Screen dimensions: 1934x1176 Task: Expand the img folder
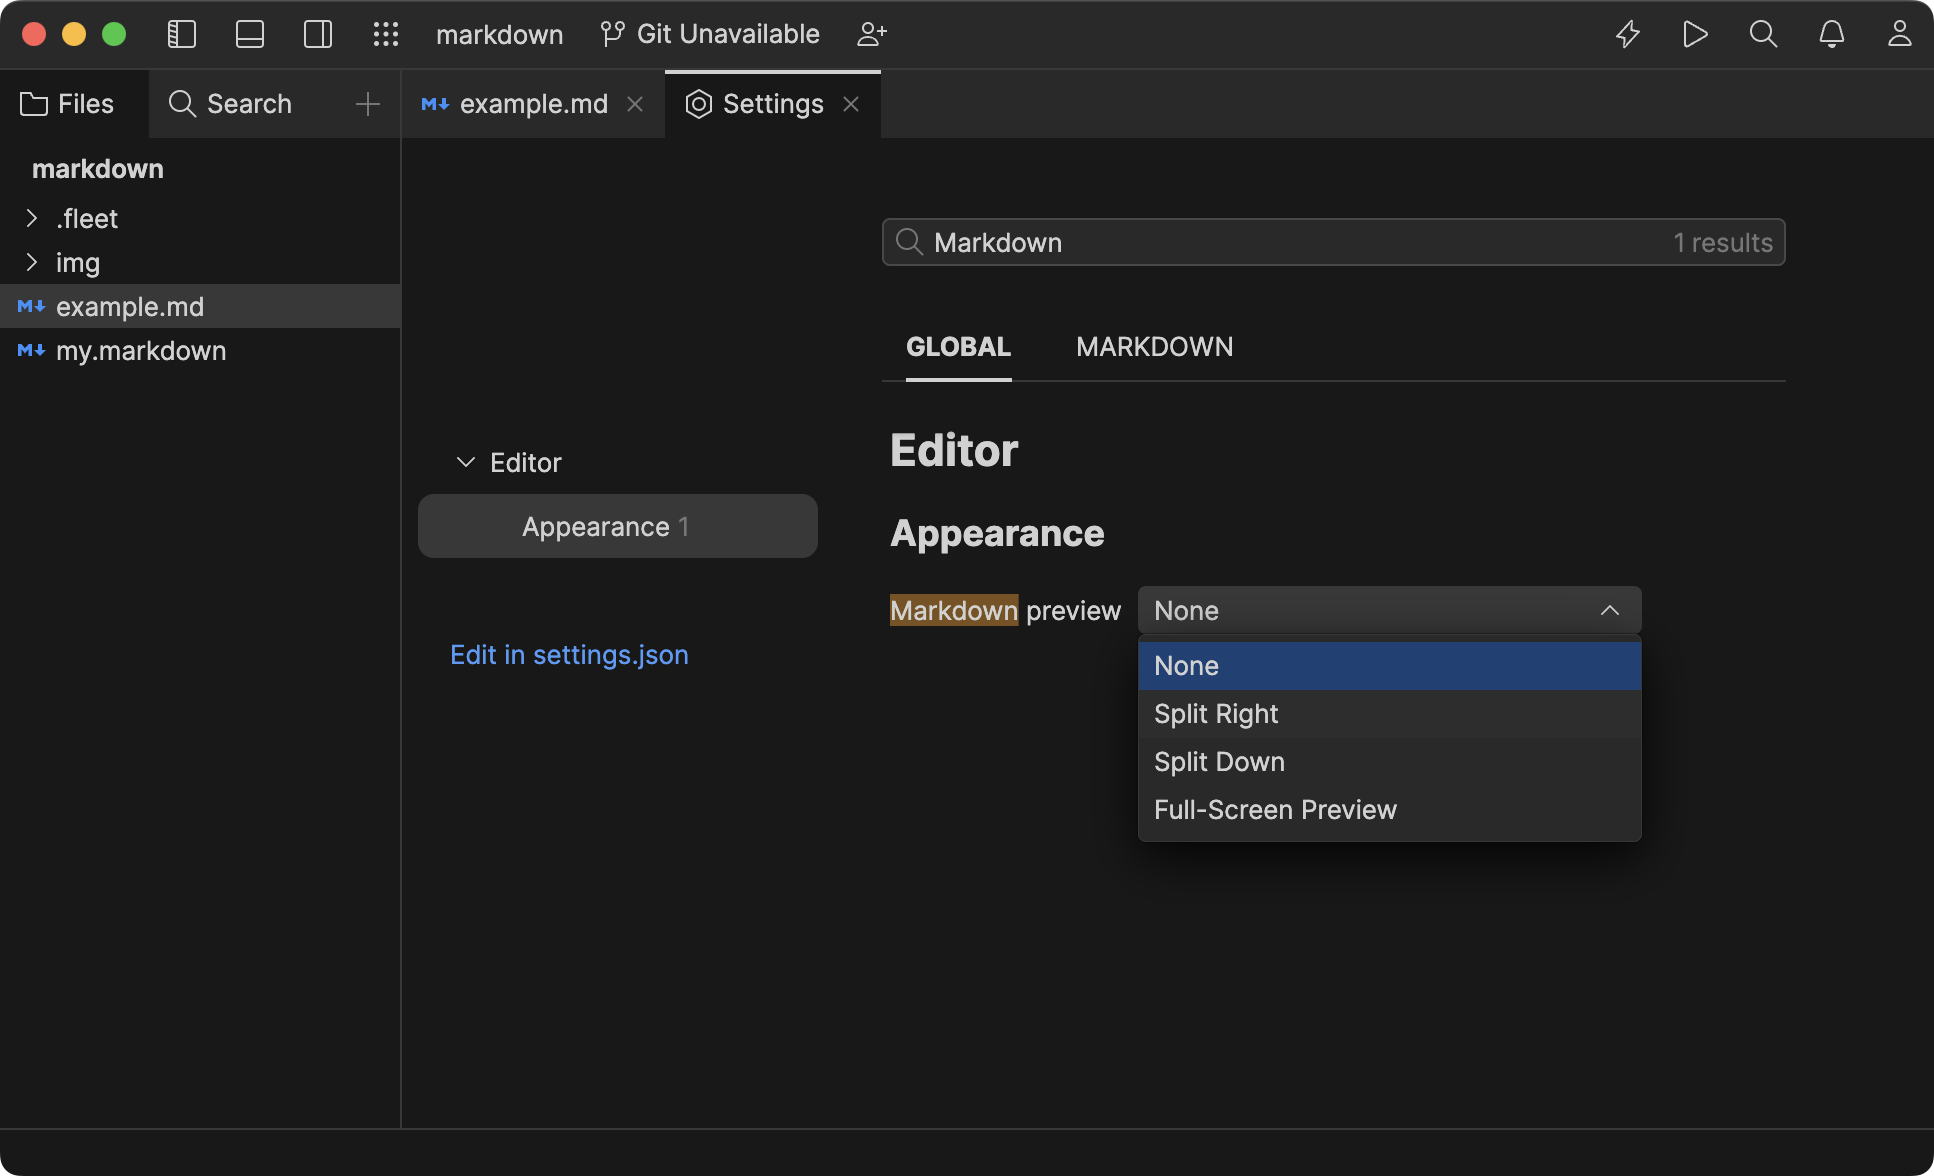click(32, 262)
